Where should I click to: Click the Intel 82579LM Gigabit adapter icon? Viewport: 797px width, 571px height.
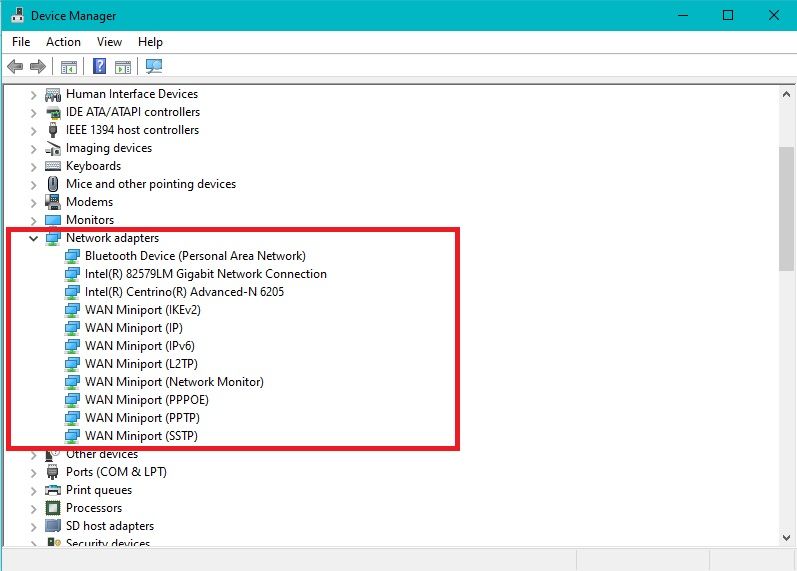point(72,274)
